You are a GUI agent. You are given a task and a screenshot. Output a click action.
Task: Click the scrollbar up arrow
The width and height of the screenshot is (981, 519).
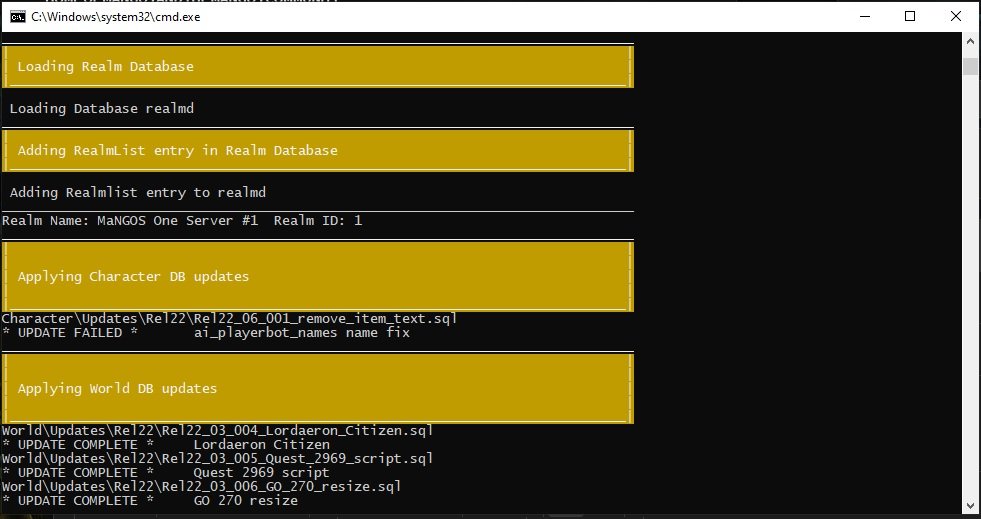pos(970,41)
